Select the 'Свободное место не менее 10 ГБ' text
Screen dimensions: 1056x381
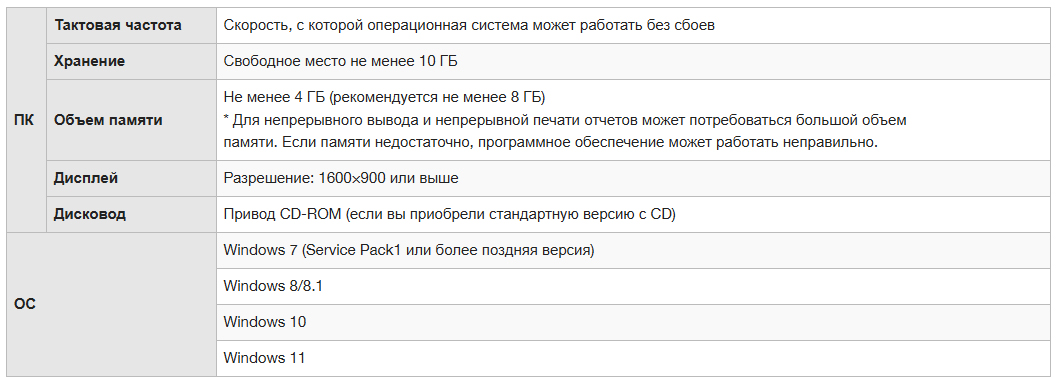click(340, 61)
